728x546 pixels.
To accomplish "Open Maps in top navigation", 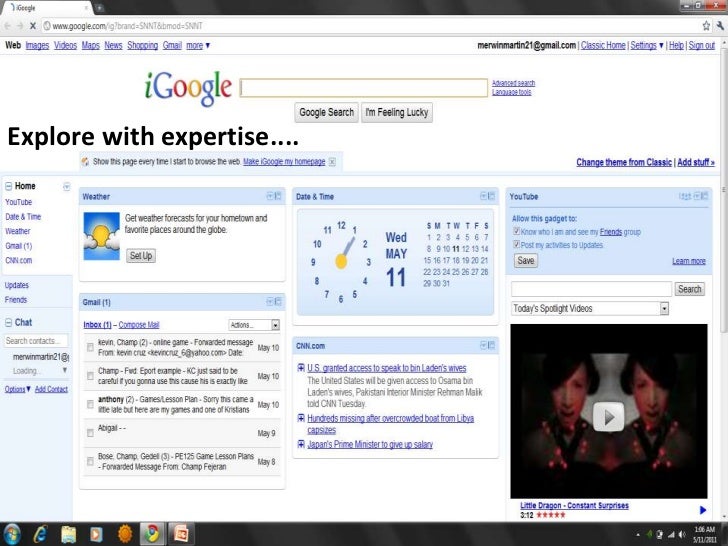I will coord(91,46).
